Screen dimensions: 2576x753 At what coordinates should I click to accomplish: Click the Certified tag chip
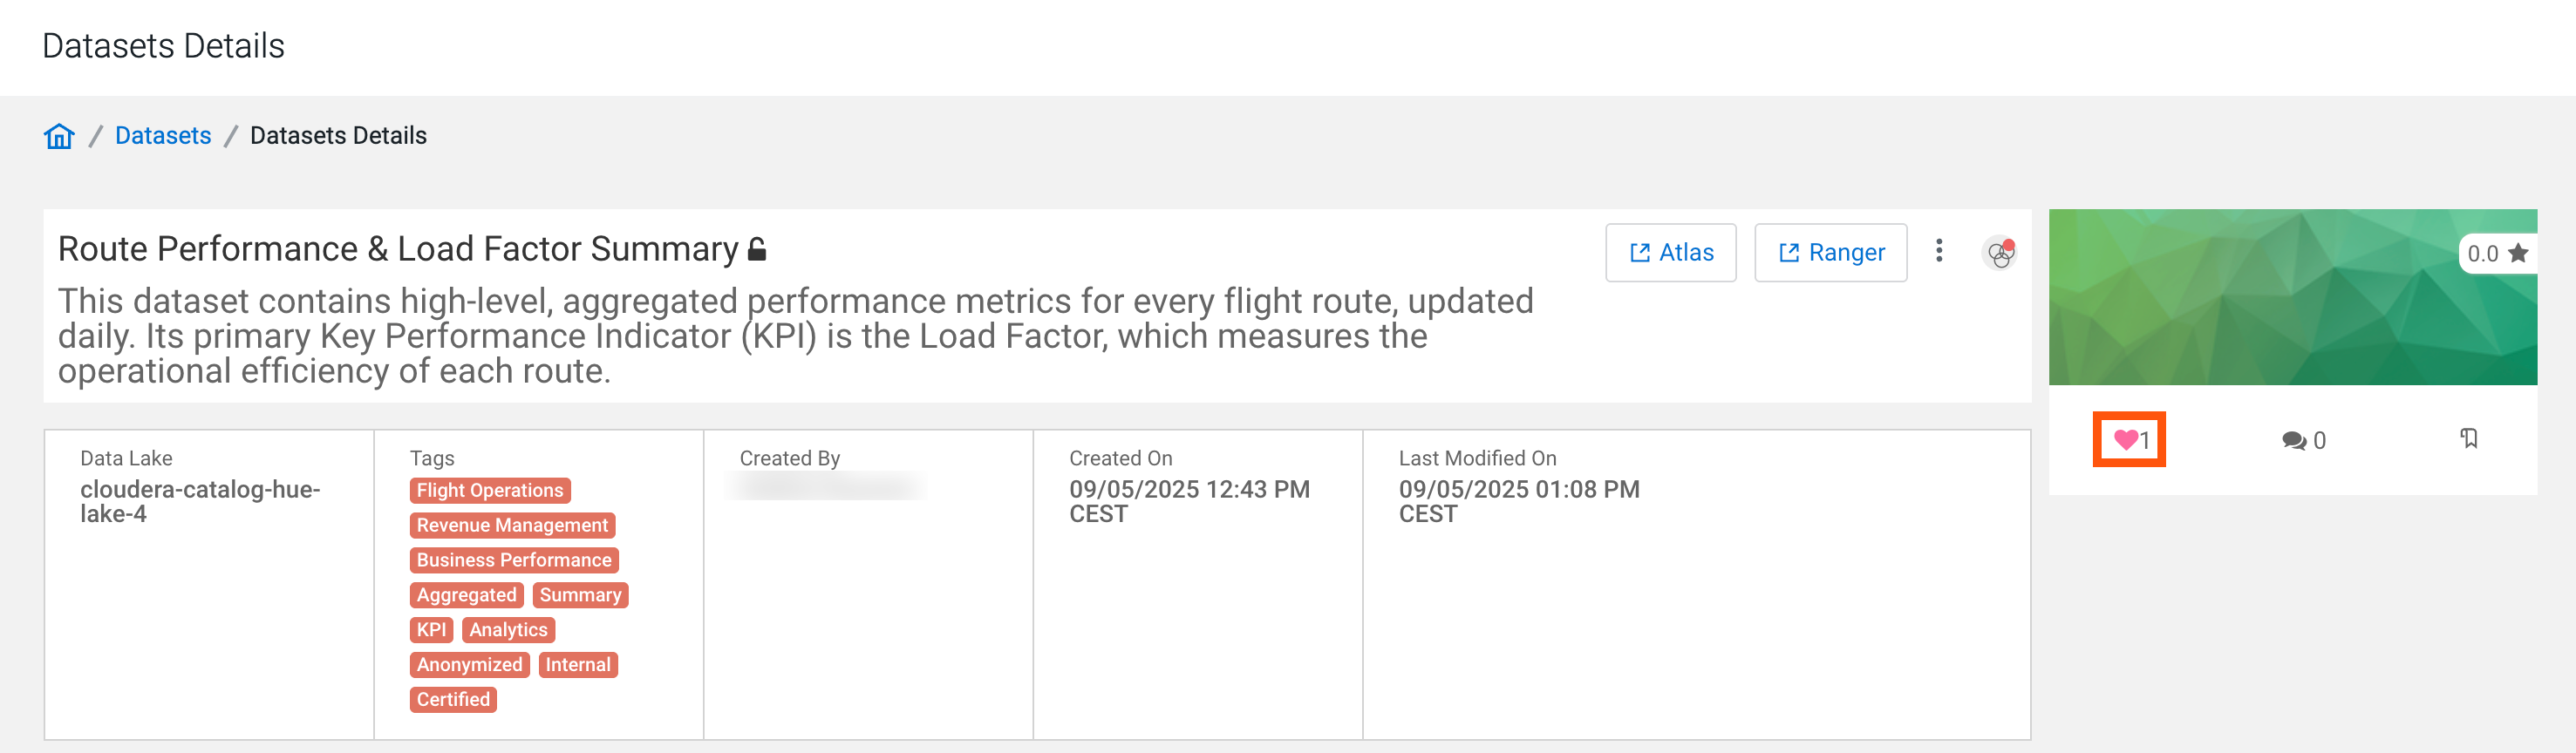pyautogui.click(x=453, y=700)
